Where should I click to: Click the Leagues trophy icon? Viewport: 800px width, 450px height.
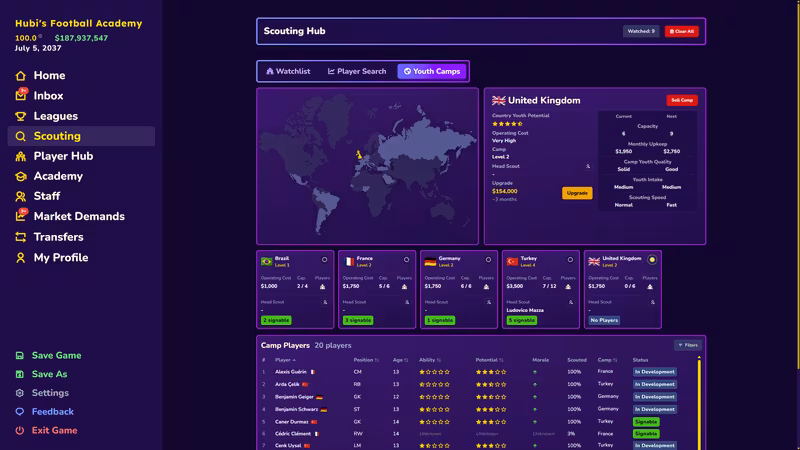[x=20, y=116]
